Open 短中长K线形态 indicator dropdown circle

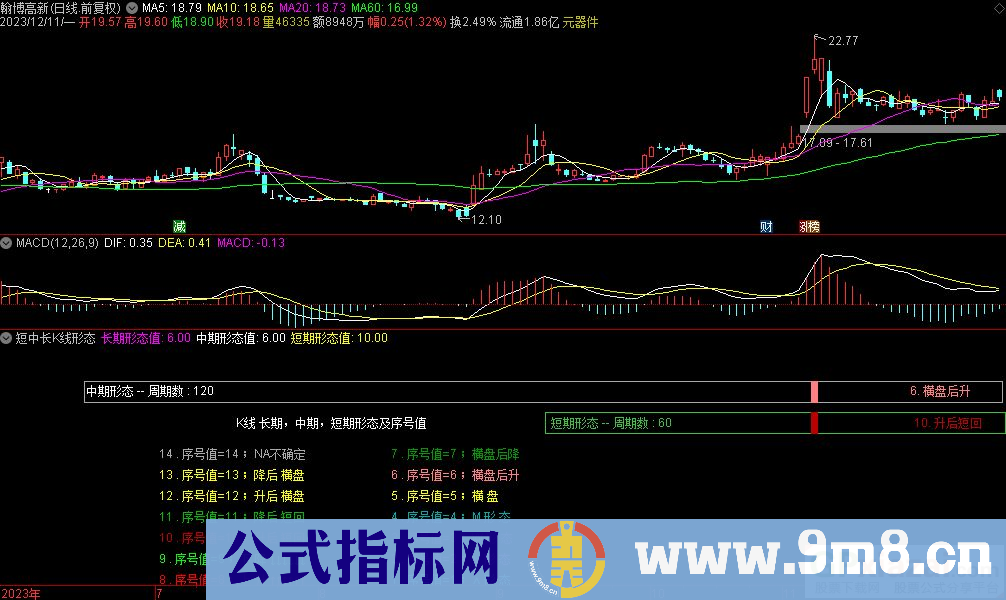coord(6,338)
